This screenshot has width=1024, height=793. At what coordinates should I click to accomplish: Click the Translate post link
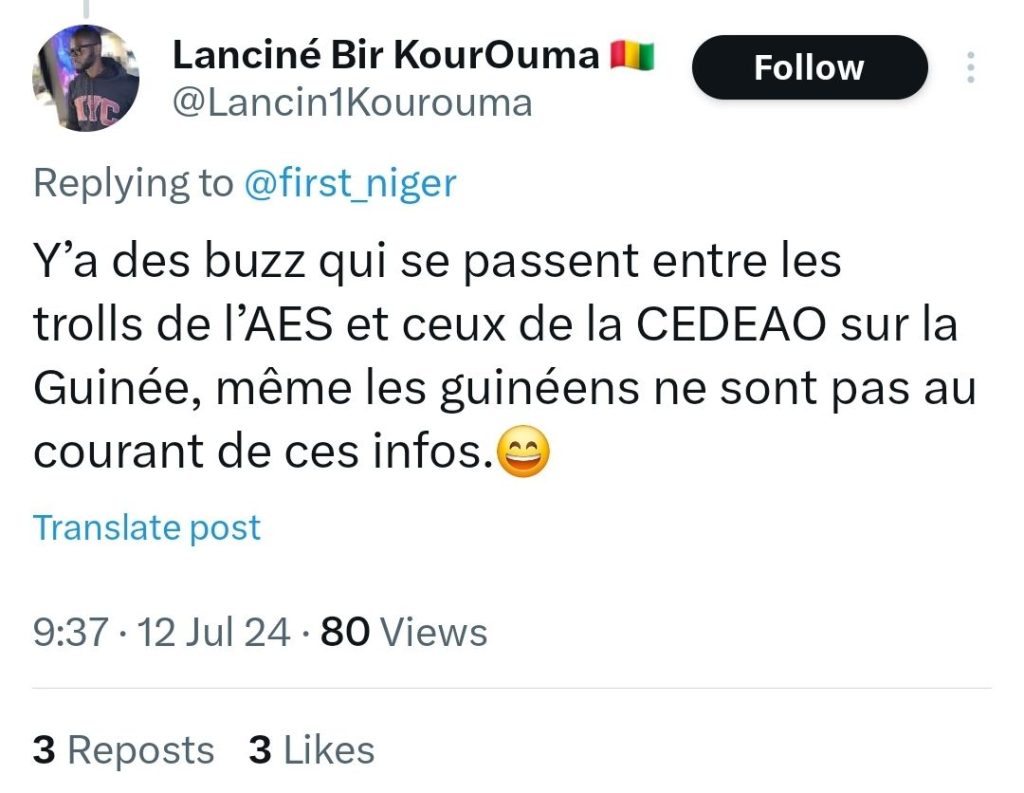pos(146,527)
